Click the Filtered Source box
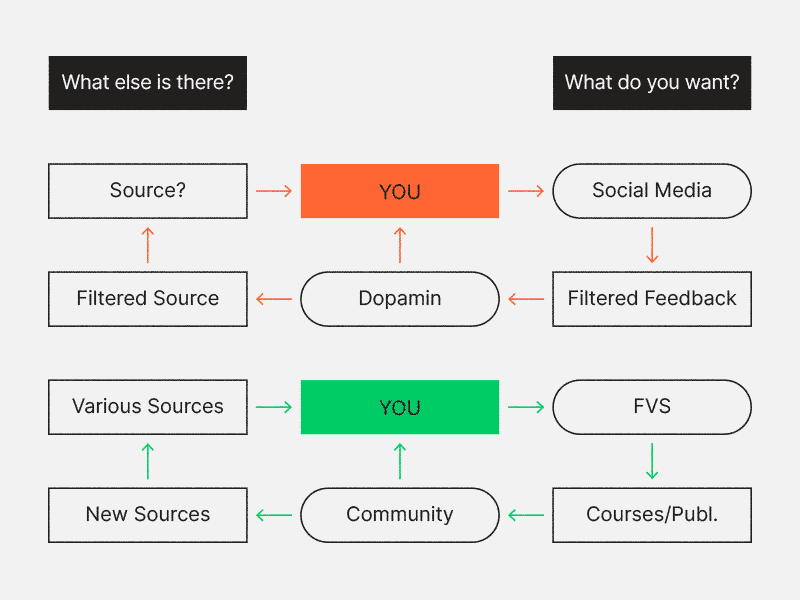800x600 pixels. [x=147, y=299]
